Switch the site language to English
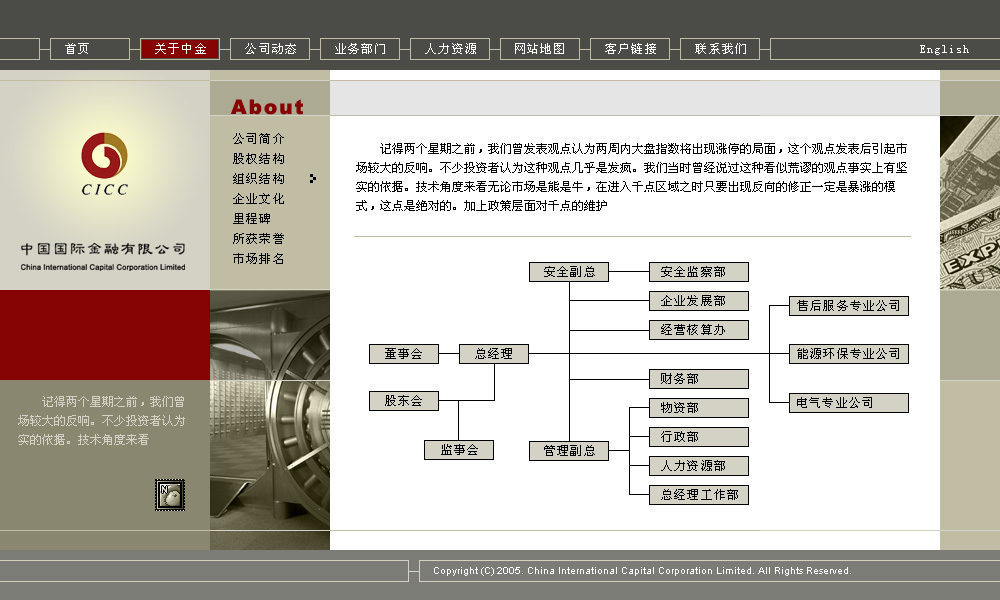Screen dimensions: 1000x600 click(944, 49)
